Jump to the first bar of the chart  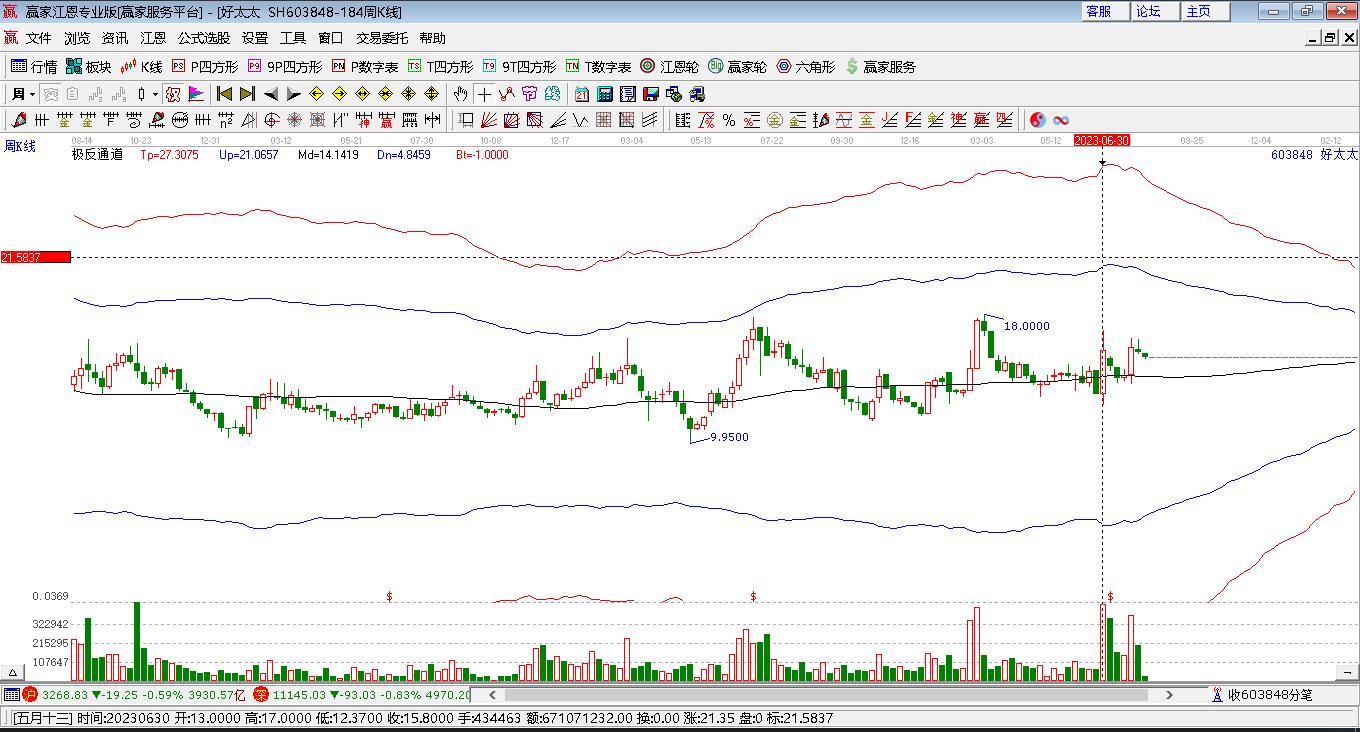225,94
